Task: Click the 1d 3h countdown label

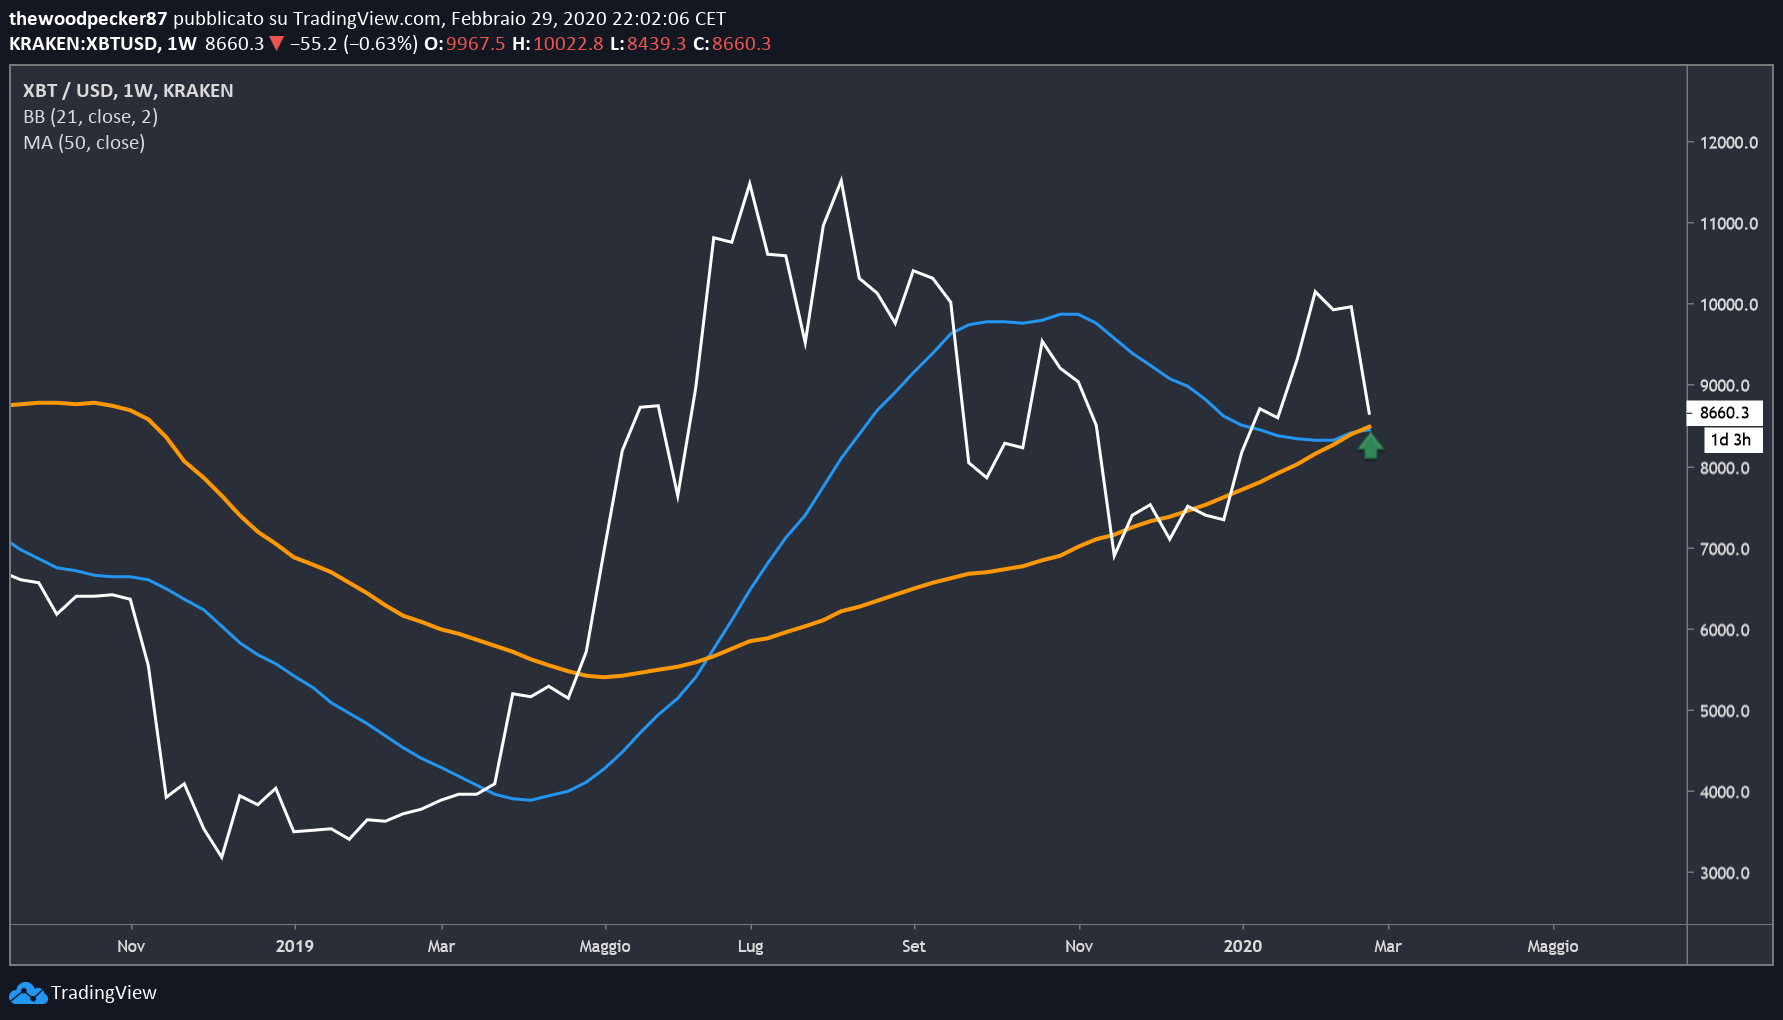Action: click(x=1732, y=440)
